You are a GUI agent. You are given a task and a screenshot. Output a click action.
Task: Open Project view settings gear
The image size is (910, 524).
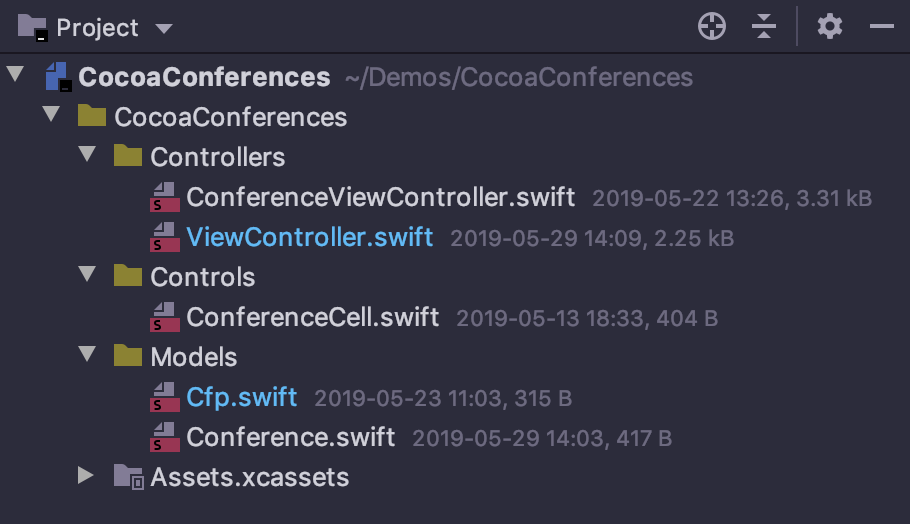830,27
